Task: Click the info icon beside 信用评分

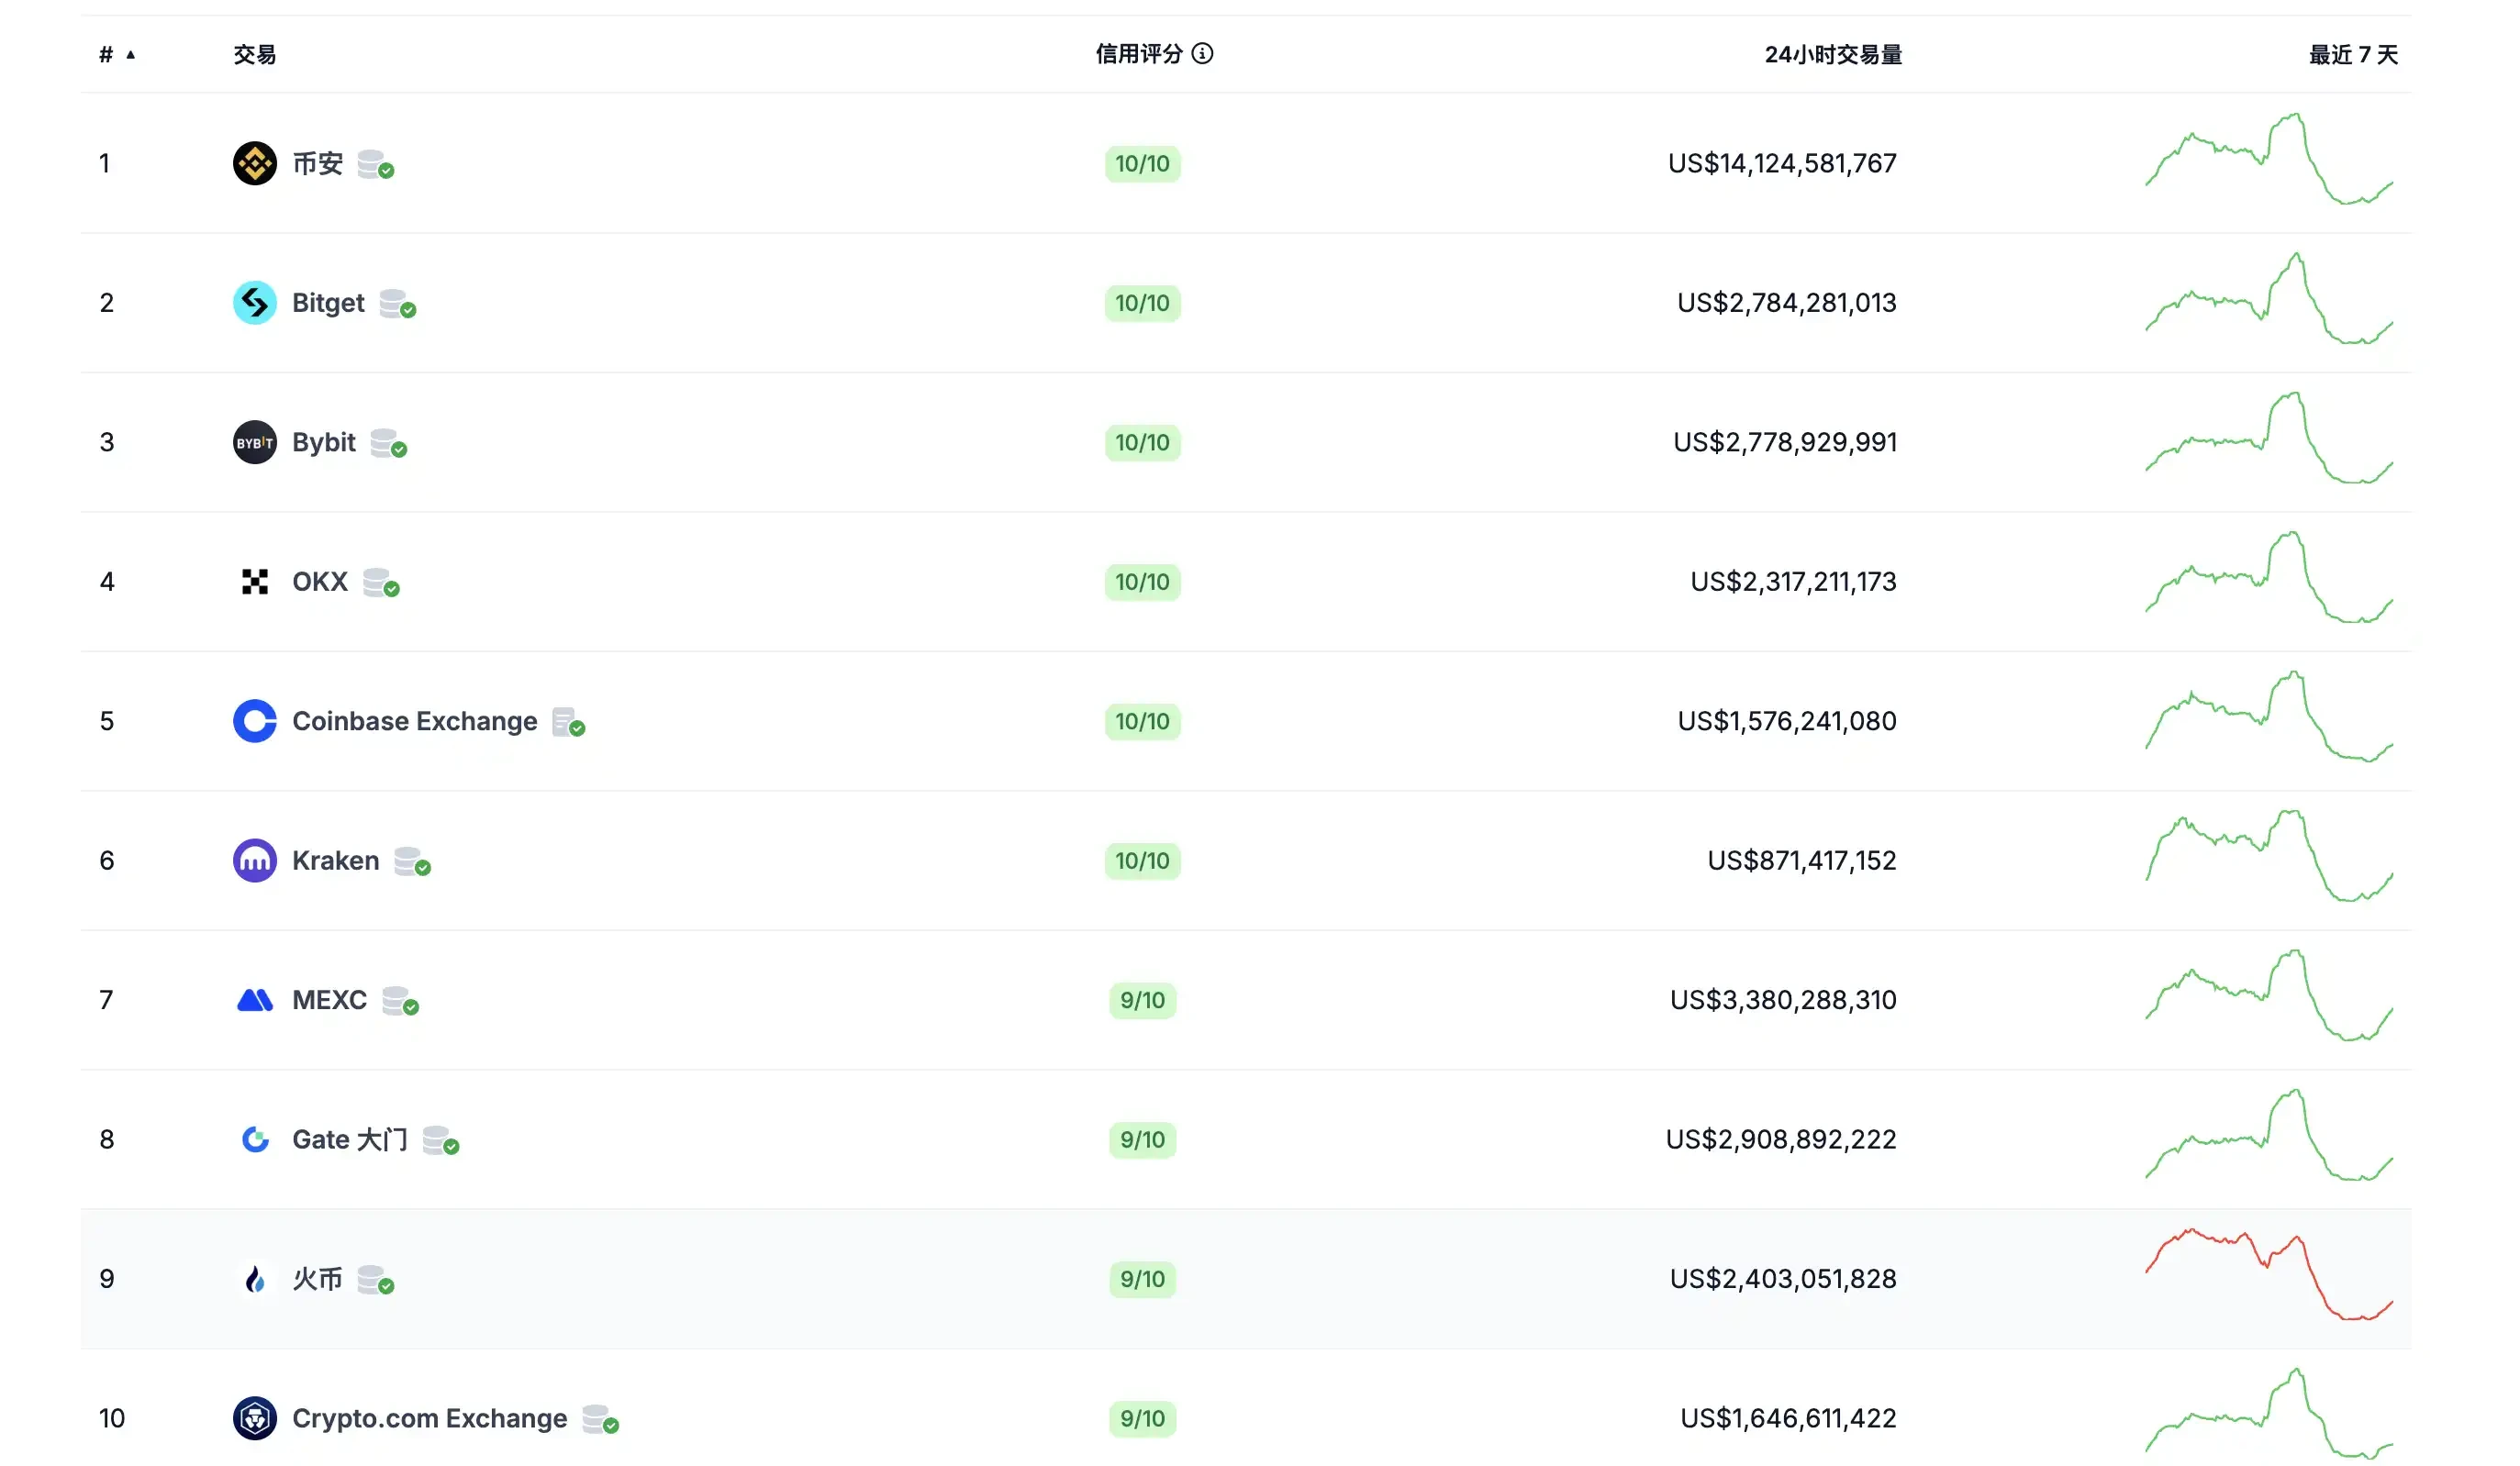Action: 1203,54
